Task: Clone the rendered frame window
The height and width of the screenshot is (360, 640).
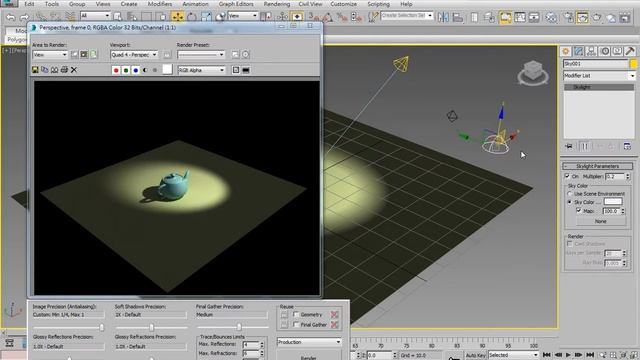Action: (x=54, y=70)
